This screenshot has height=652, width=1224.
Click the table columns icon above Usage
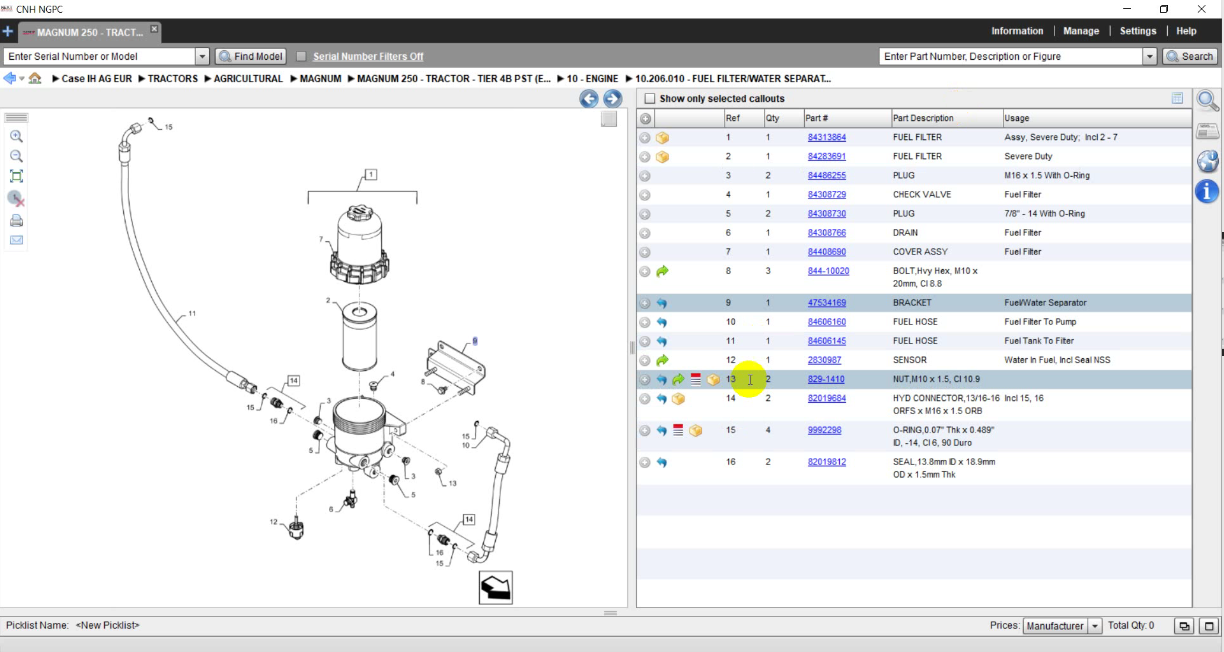click(1178, 98)
